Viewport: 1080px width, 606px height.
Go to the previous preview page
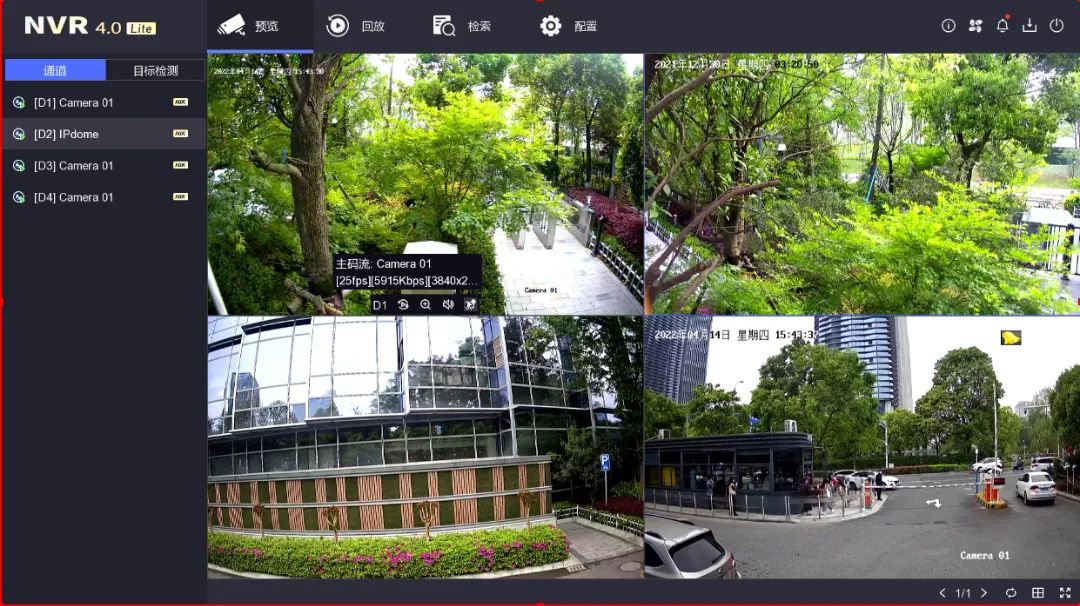(x=942, y=593)
